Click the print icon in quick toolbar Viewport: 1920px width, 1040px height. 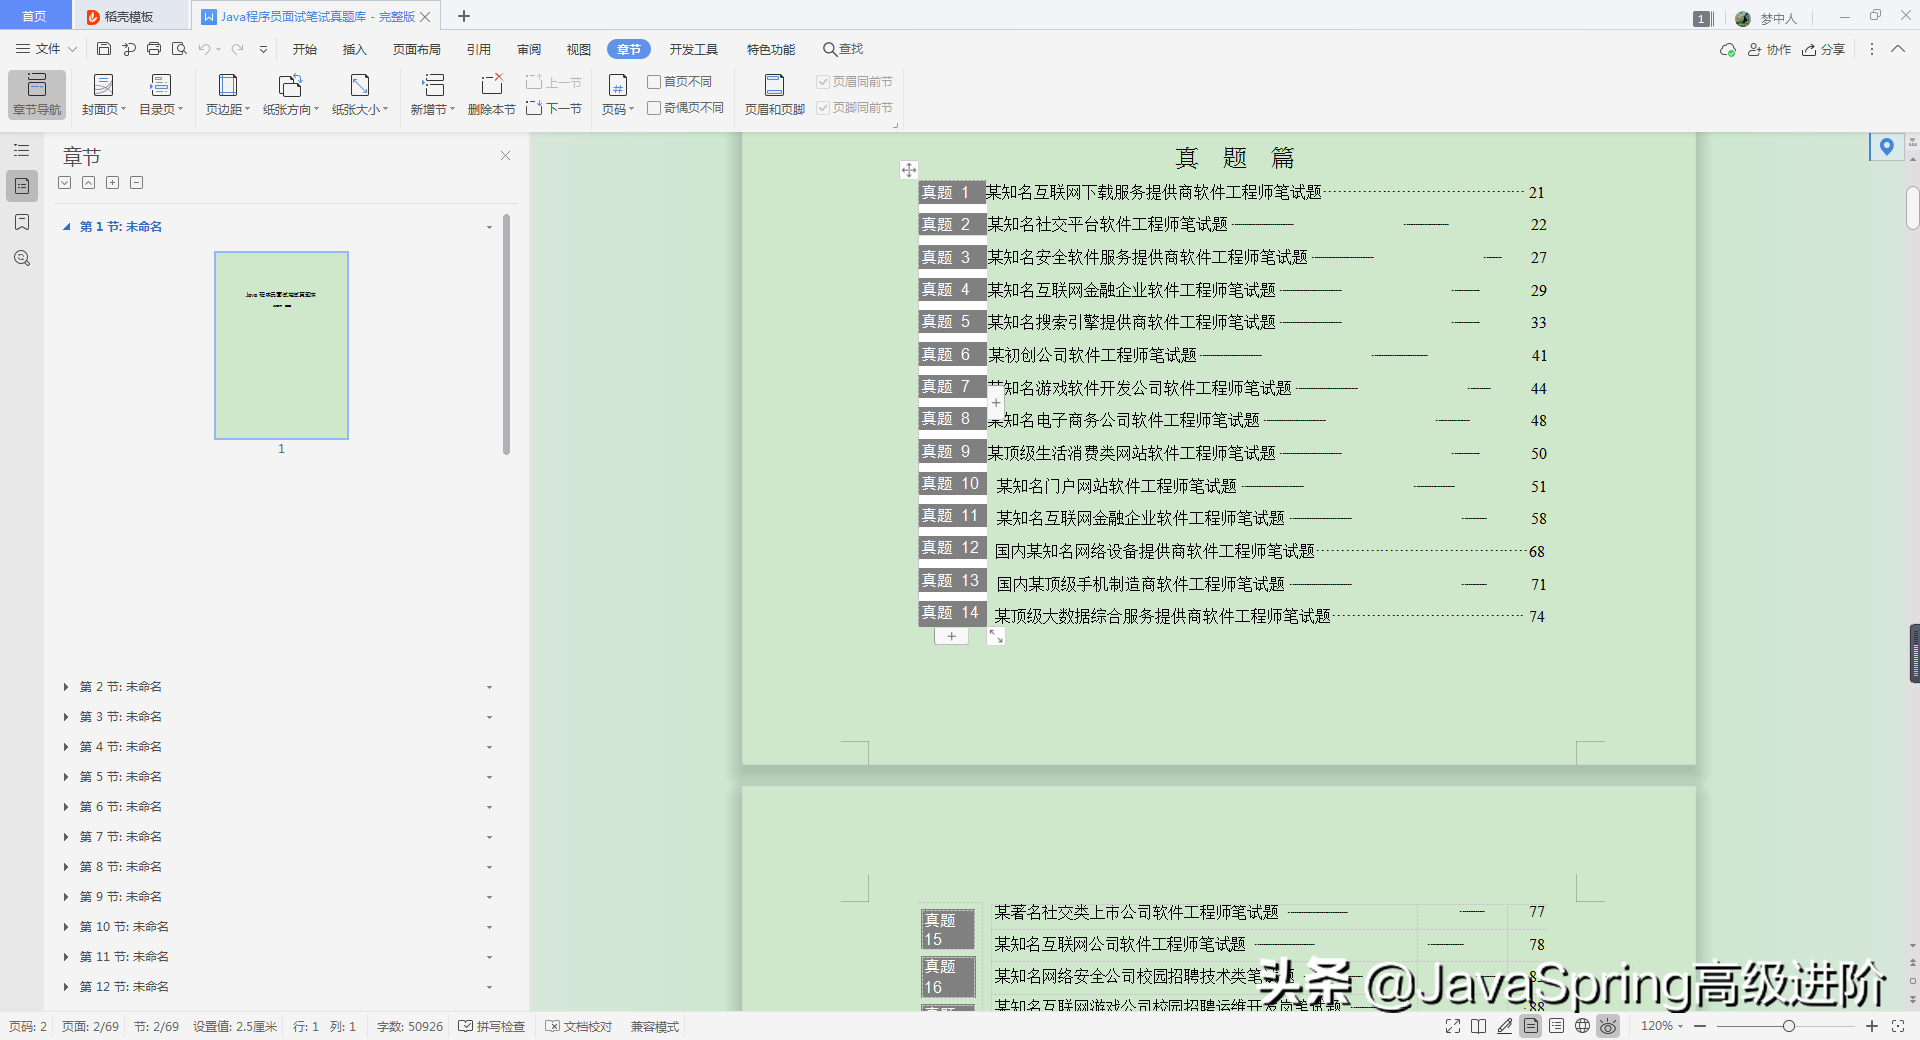tap(154, 49)
